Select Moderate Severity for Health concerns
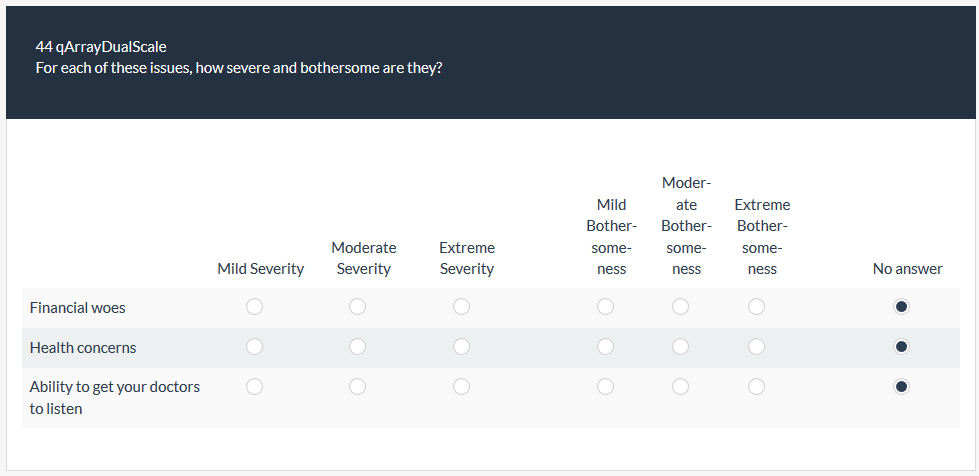 pyautogui.click(x=358, y=347)
